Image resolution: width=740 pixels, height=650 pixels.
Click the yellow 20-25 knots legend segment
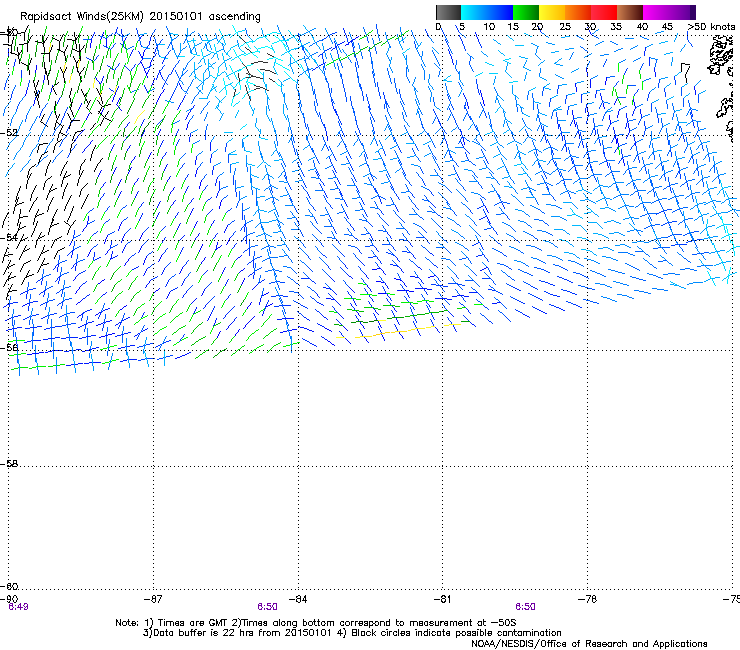click(552, 12)
